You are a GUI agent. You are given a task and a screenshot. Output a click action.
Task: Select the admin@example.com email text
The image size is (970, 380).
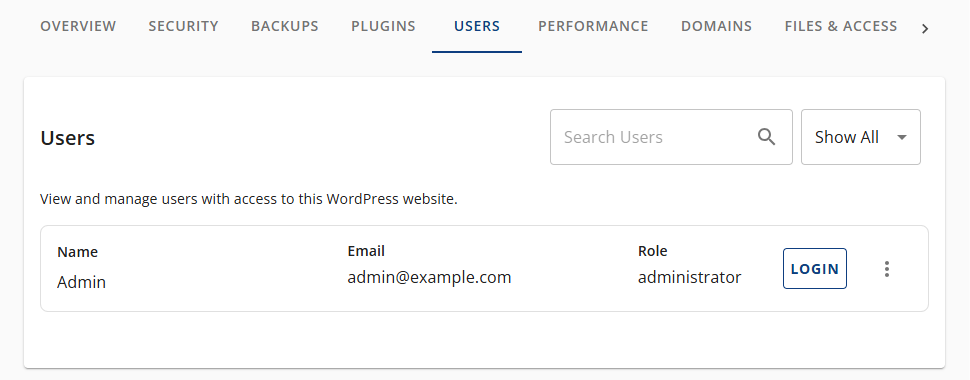tap(429, 277)
